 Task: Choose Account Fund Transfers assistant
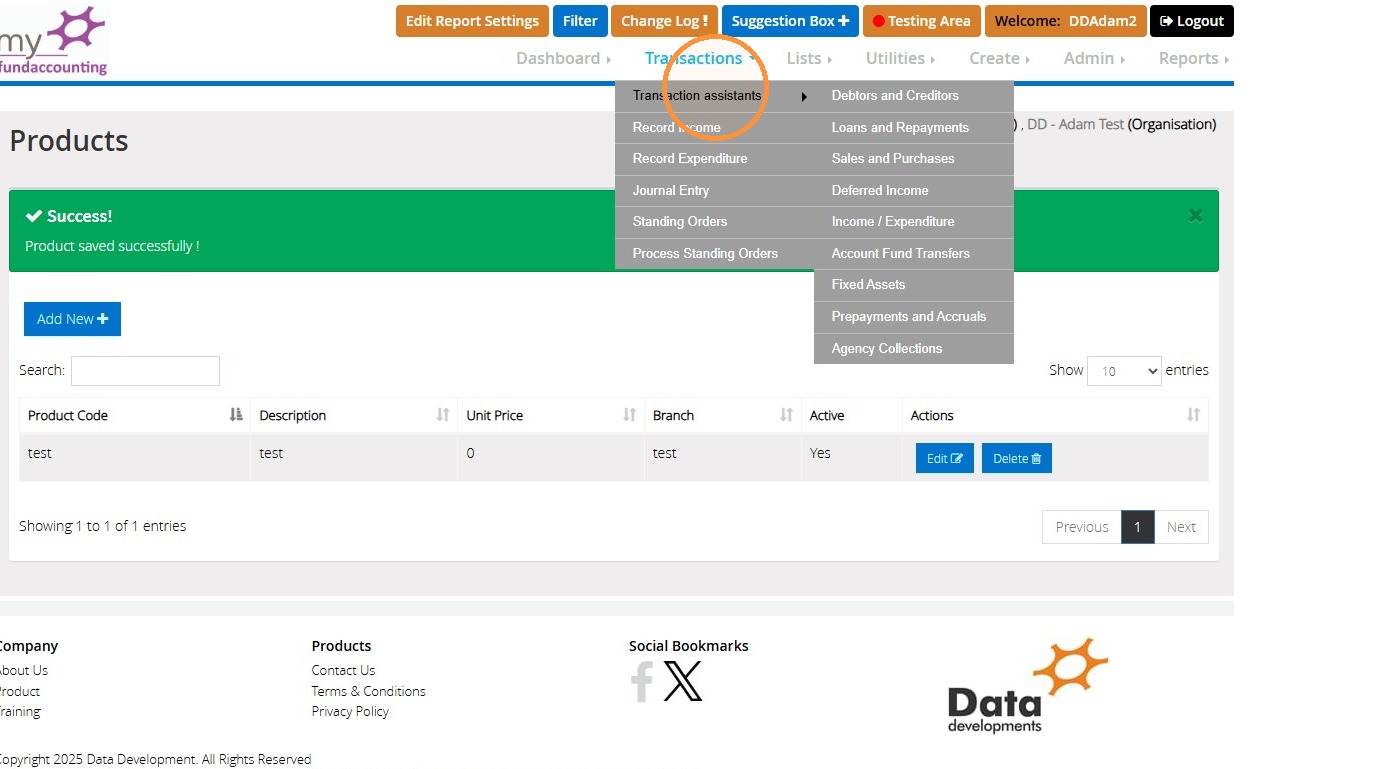coord(914,253)
